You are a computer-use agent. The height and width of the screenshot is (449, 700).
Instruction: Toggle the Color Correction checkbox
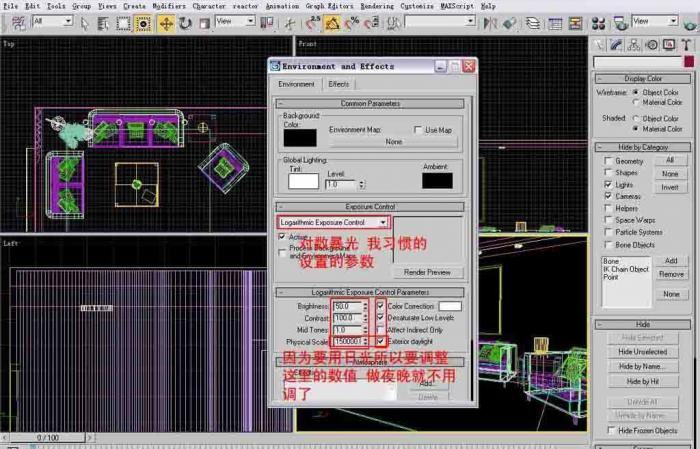tap(380, 306)
